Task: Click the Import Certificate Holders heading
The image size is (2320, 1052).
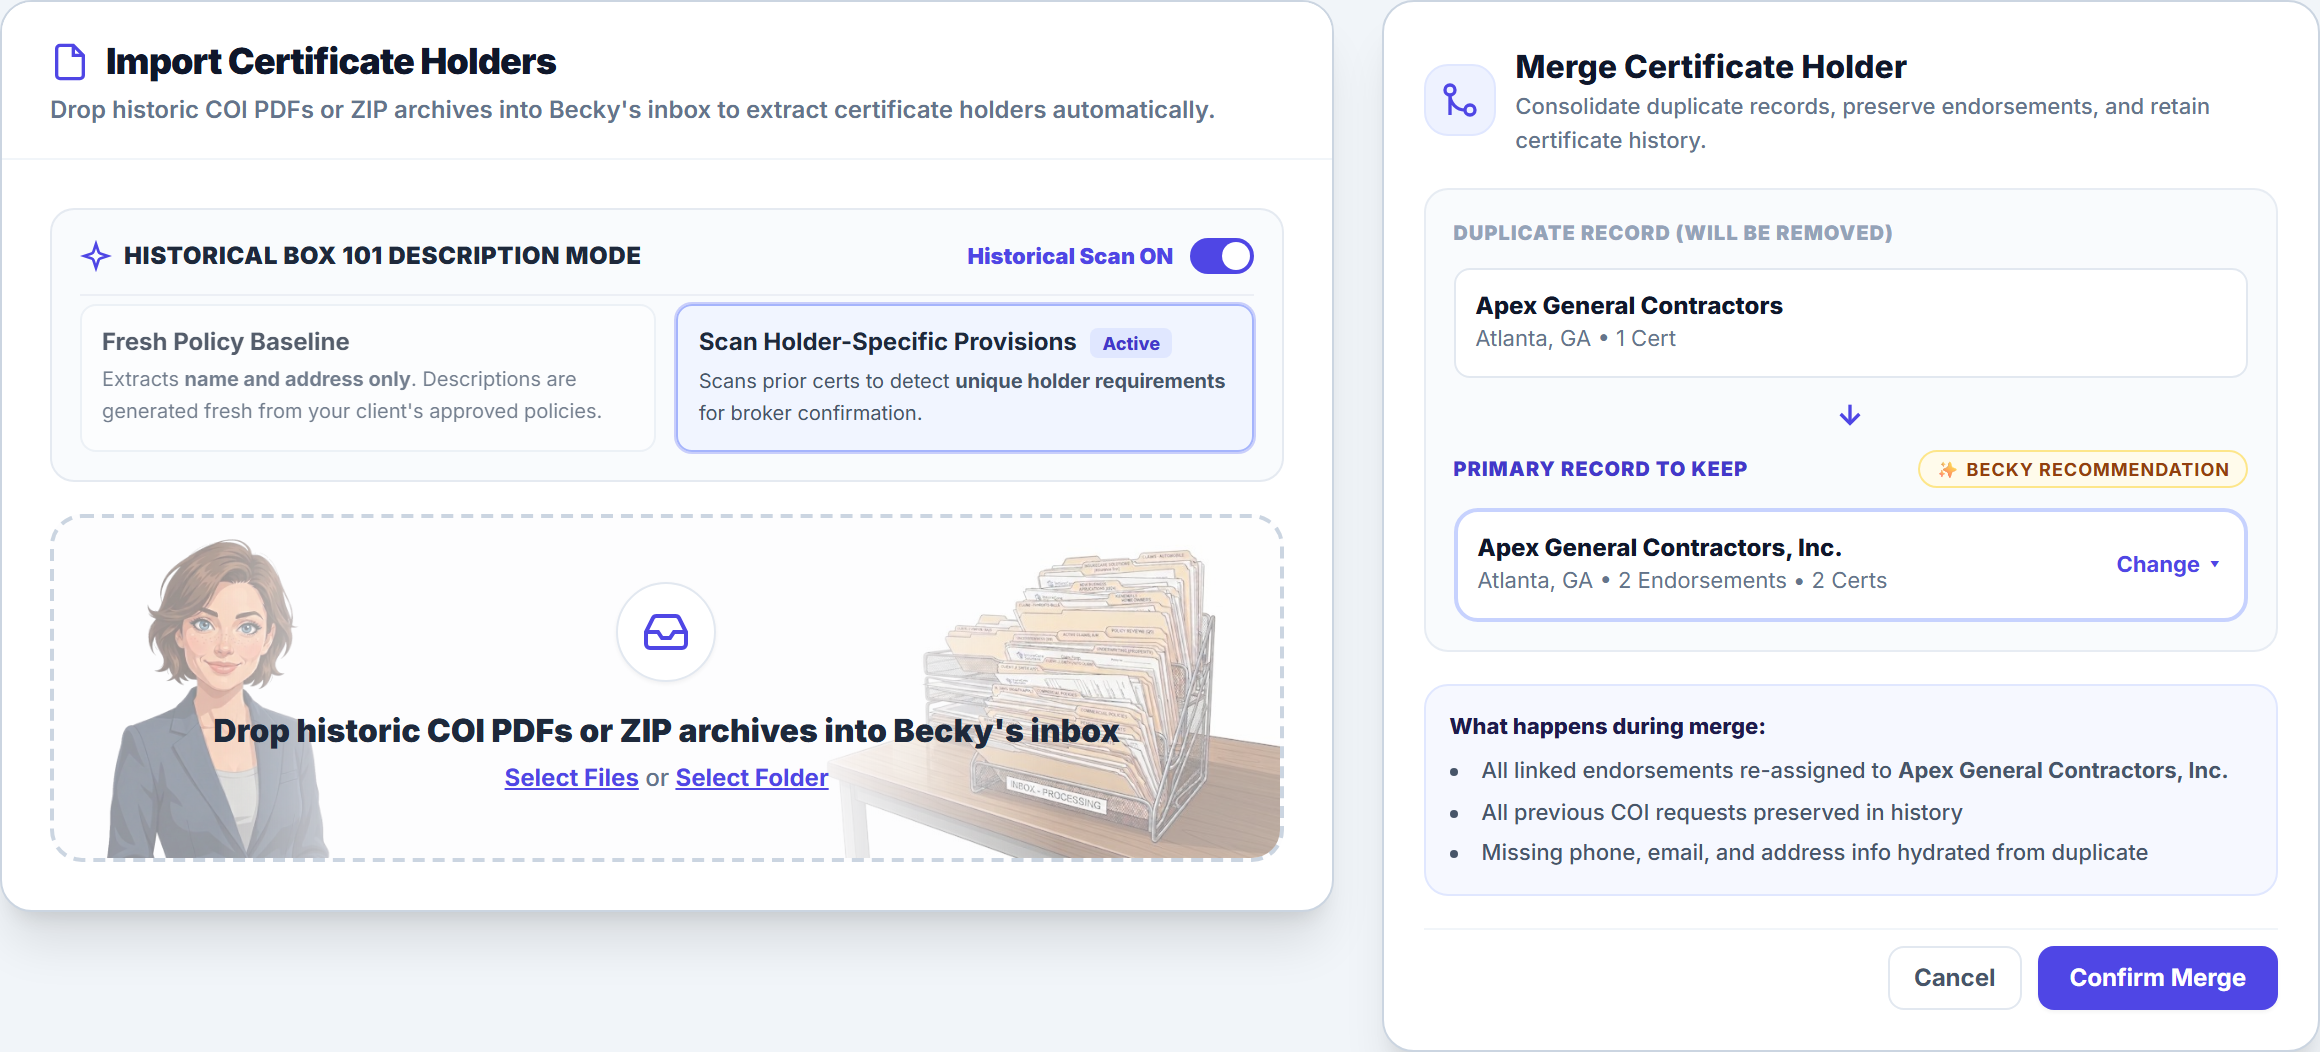Action: pos(330,62)
